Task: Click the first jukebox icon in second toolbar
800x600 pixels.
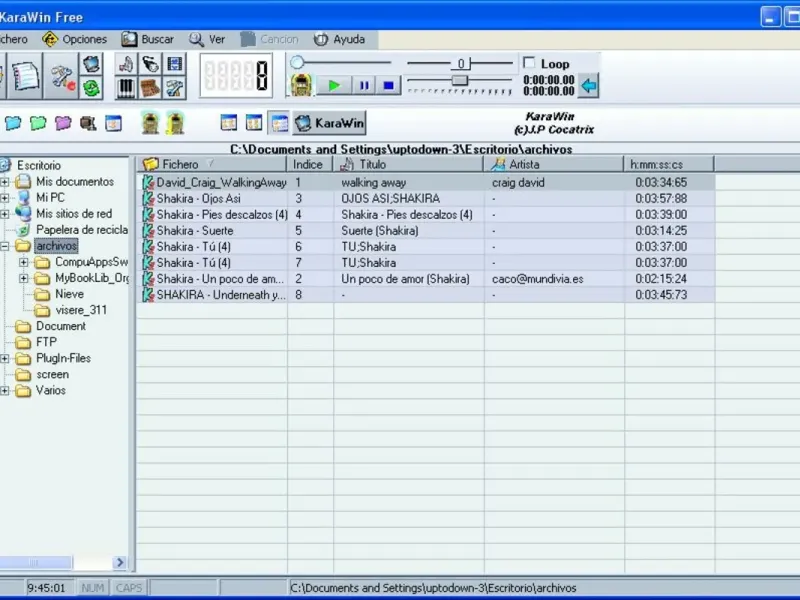Action: click(151, 123)
